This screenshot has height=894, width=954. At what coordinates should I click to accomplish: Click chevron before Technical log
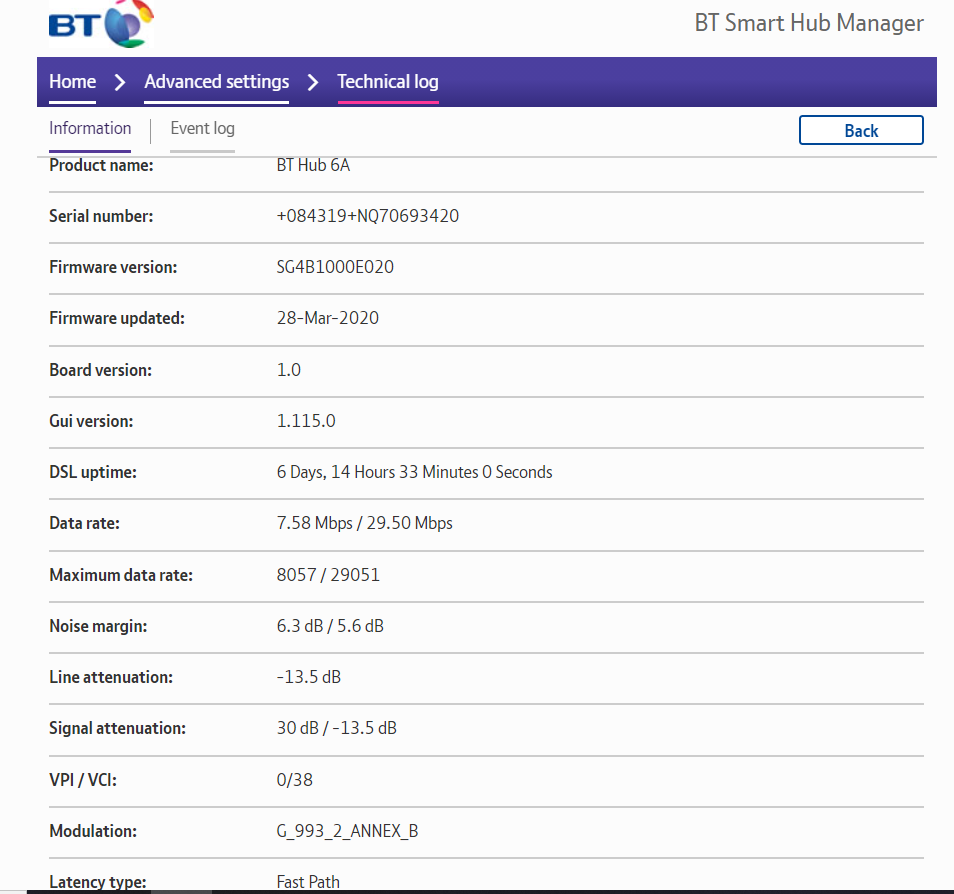313,82
